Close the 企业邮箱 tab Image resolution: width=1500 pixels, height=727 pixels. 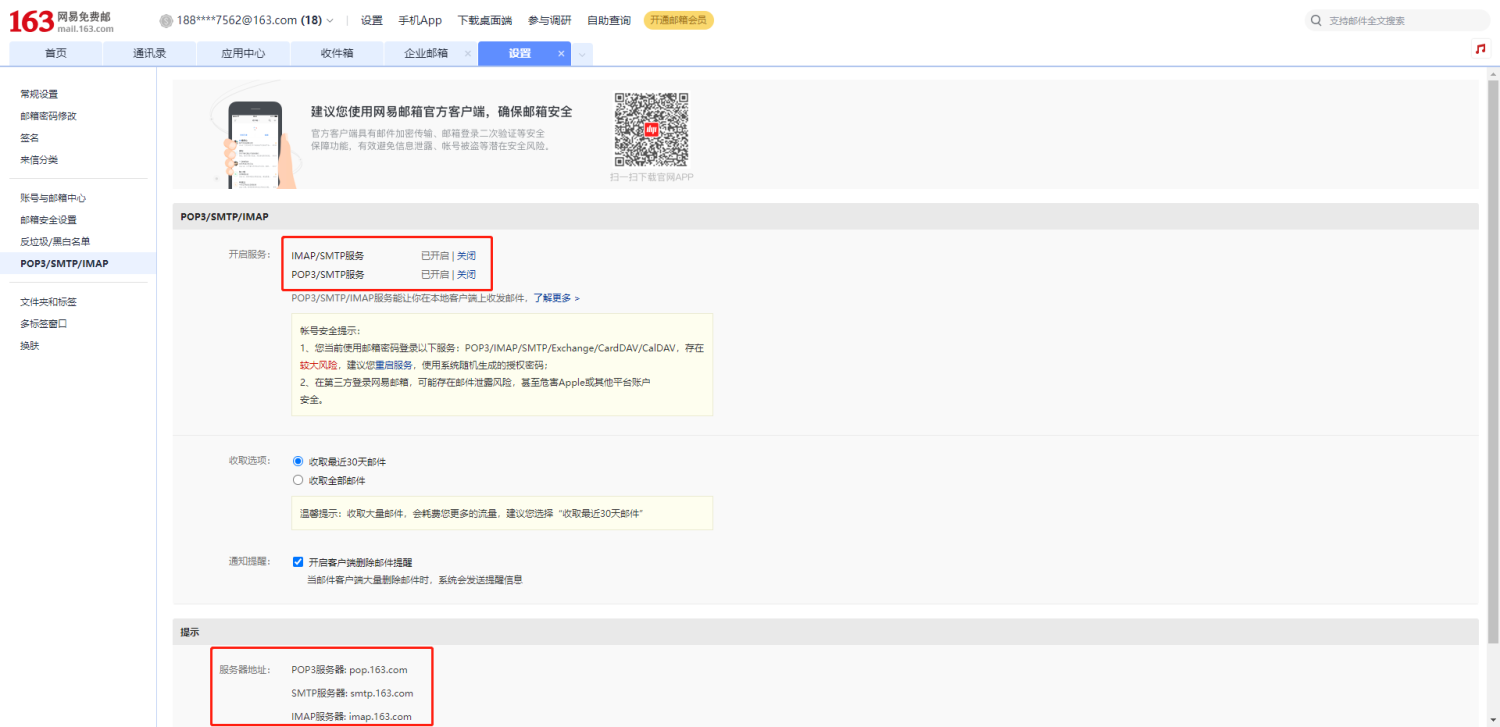coord(468,54)
